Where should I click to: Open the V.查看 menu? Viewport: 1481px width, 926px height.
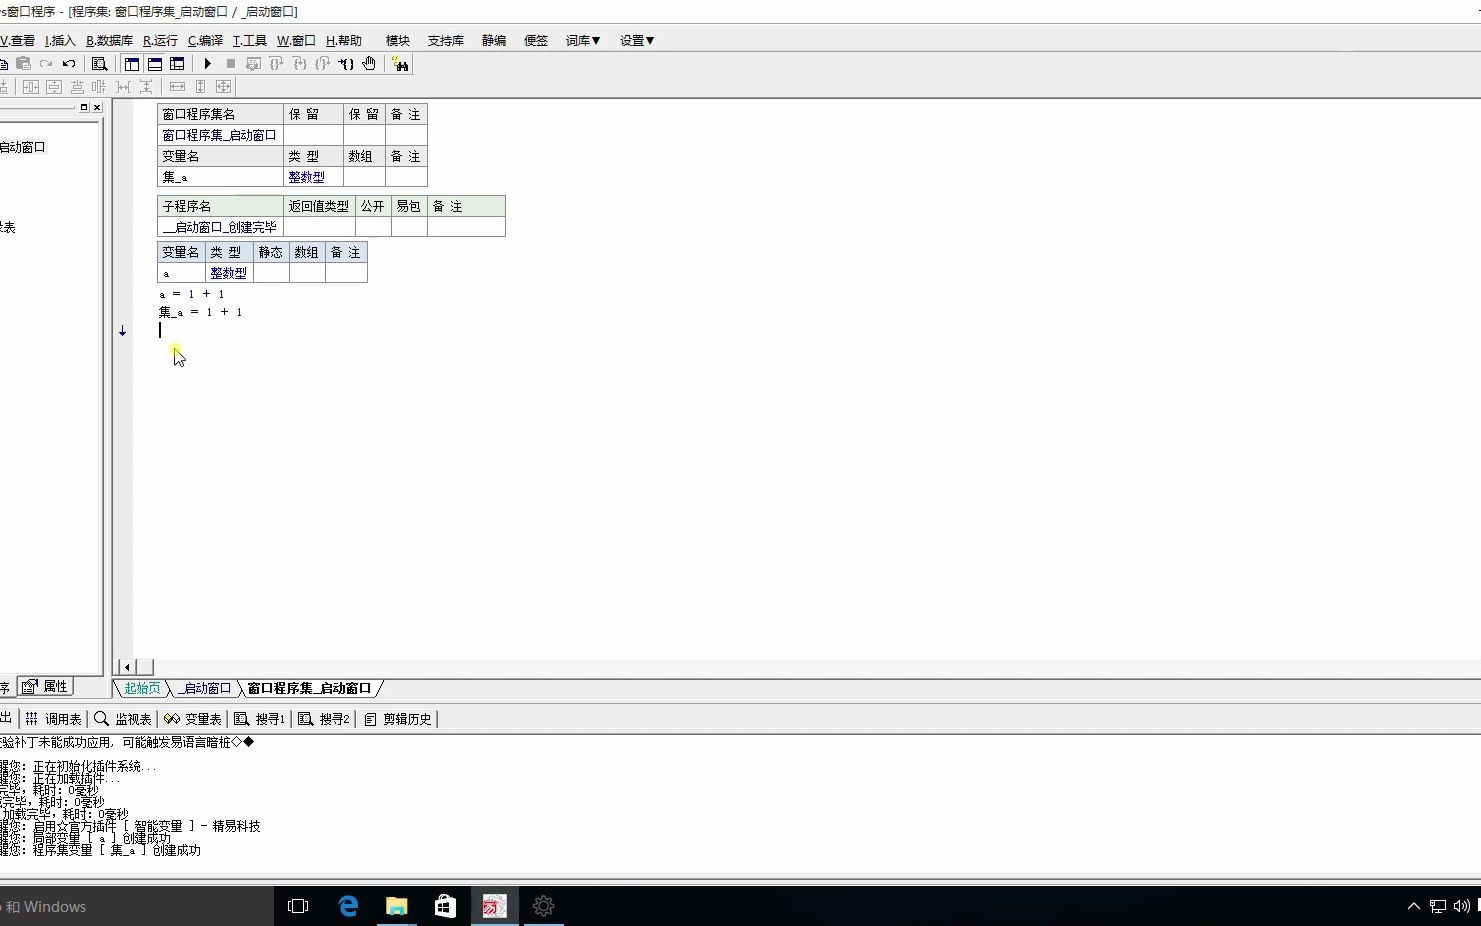point(17,41)
